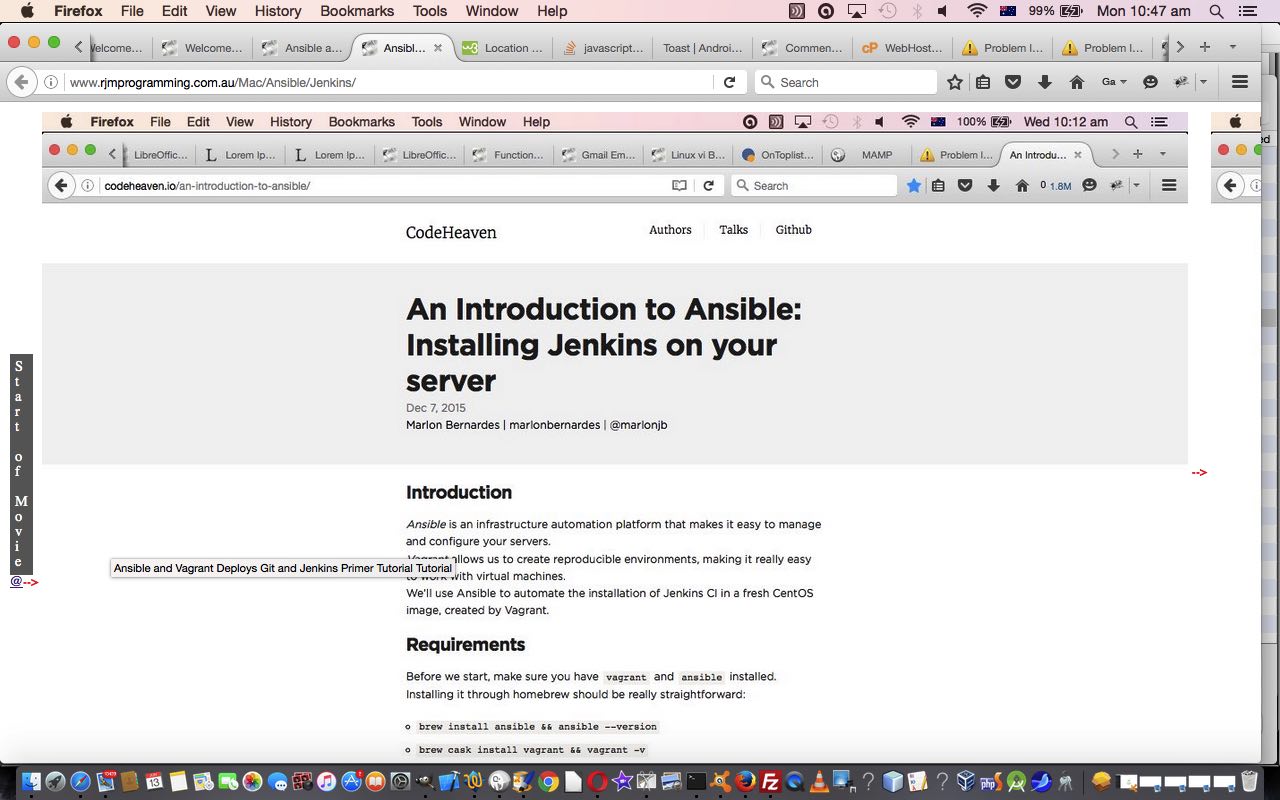This screenshot has width=1280, height=800.
Task: Click the battery status in menu bar
Action: (x=1054, y=11)
